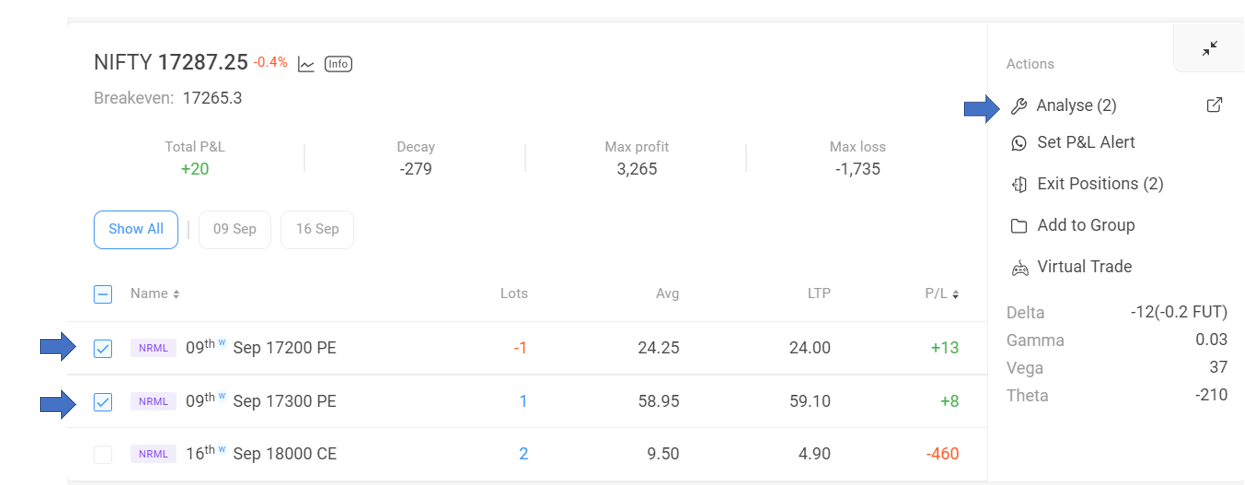Viewport: 1245px width, 485px height.
Task: Open Analyse in a new window icon
Action: pos(1214,105)
